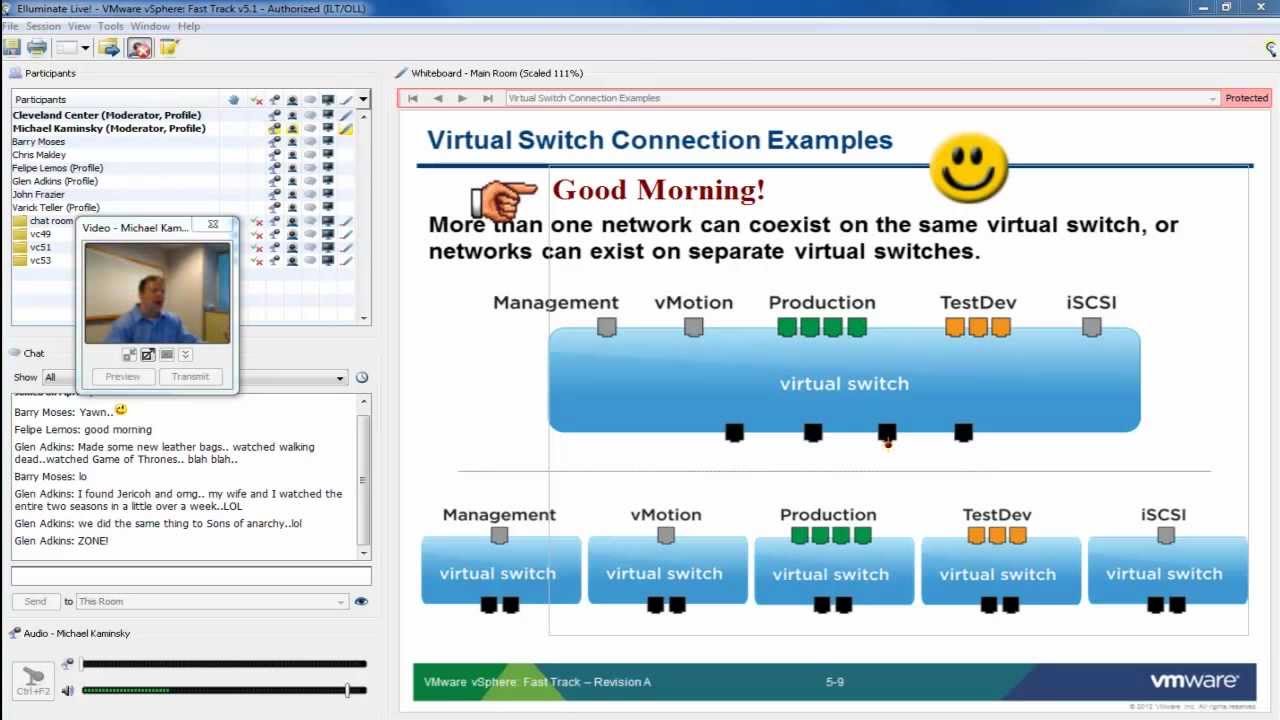
Task: Click the recording stop icon with red X
Action: click(140, 47)
